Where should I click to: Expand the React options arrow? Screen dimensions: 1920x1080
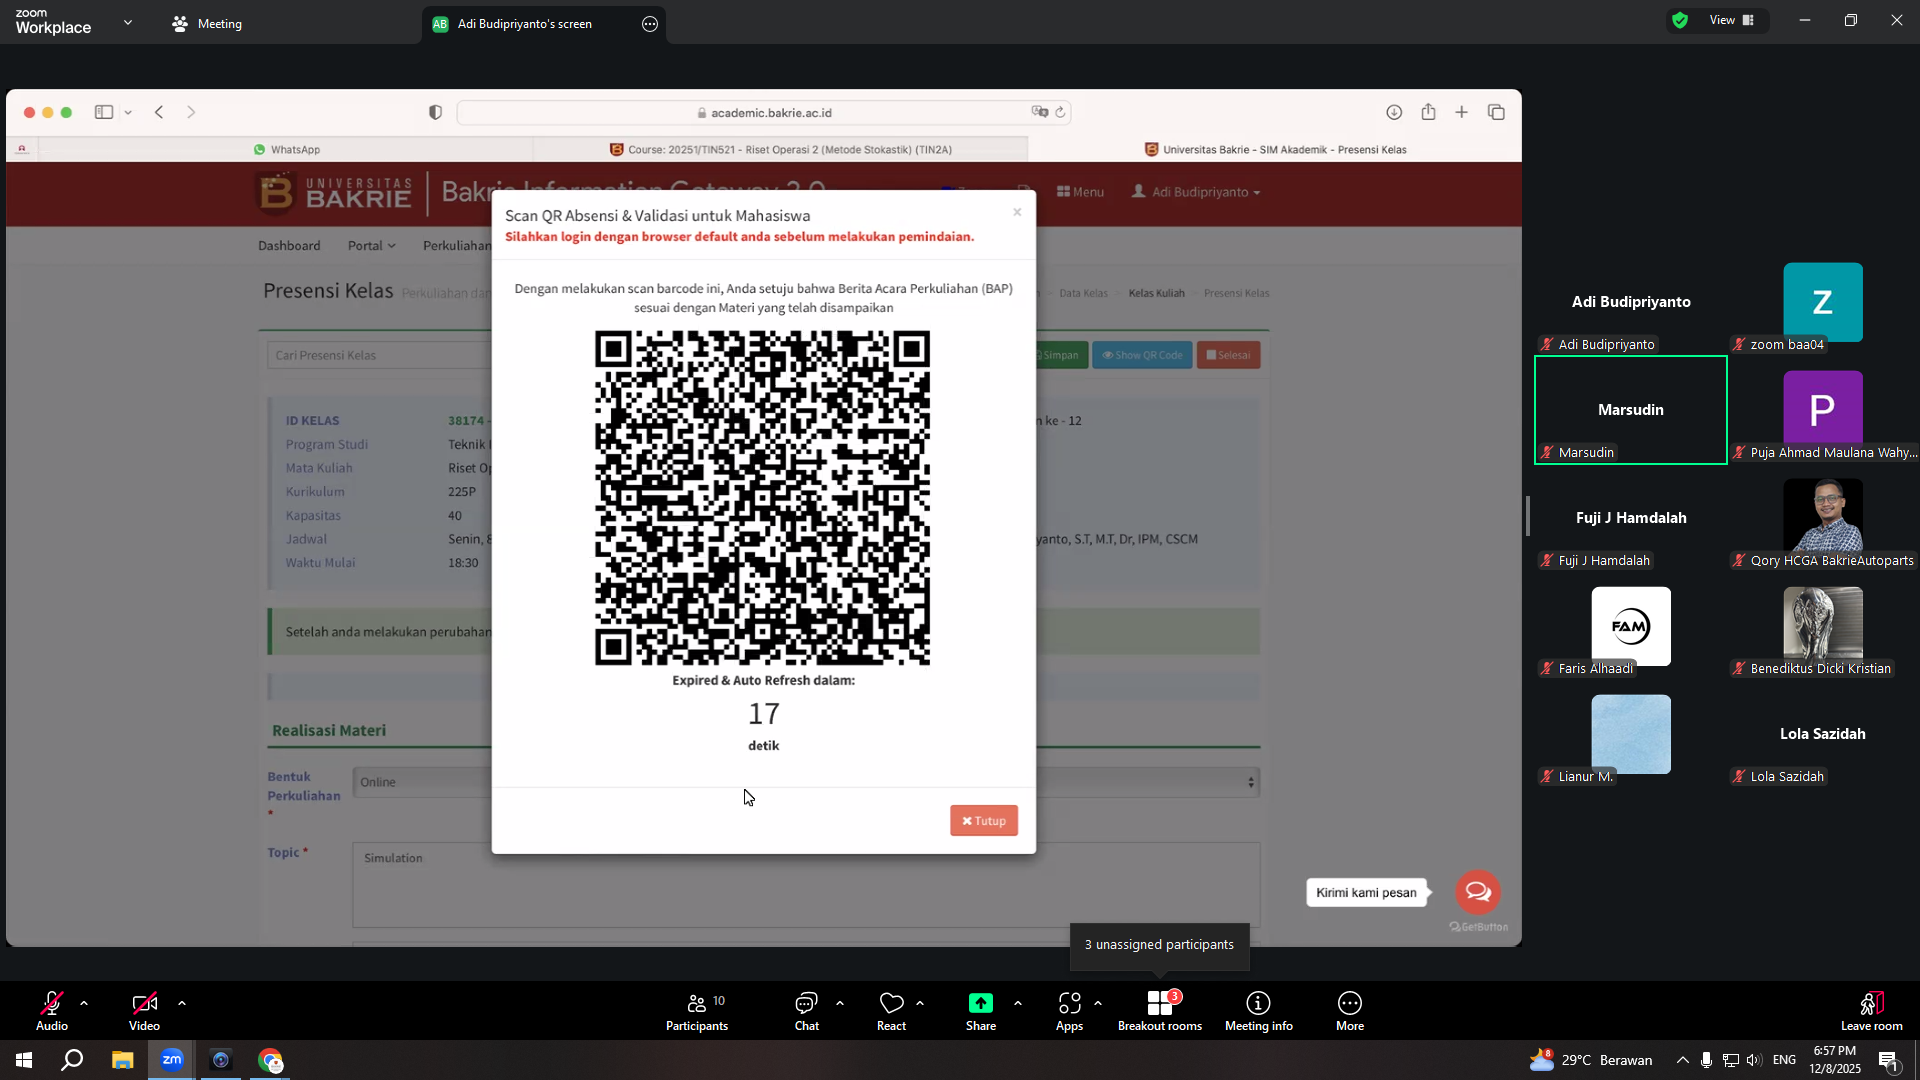pos(920,1003)
